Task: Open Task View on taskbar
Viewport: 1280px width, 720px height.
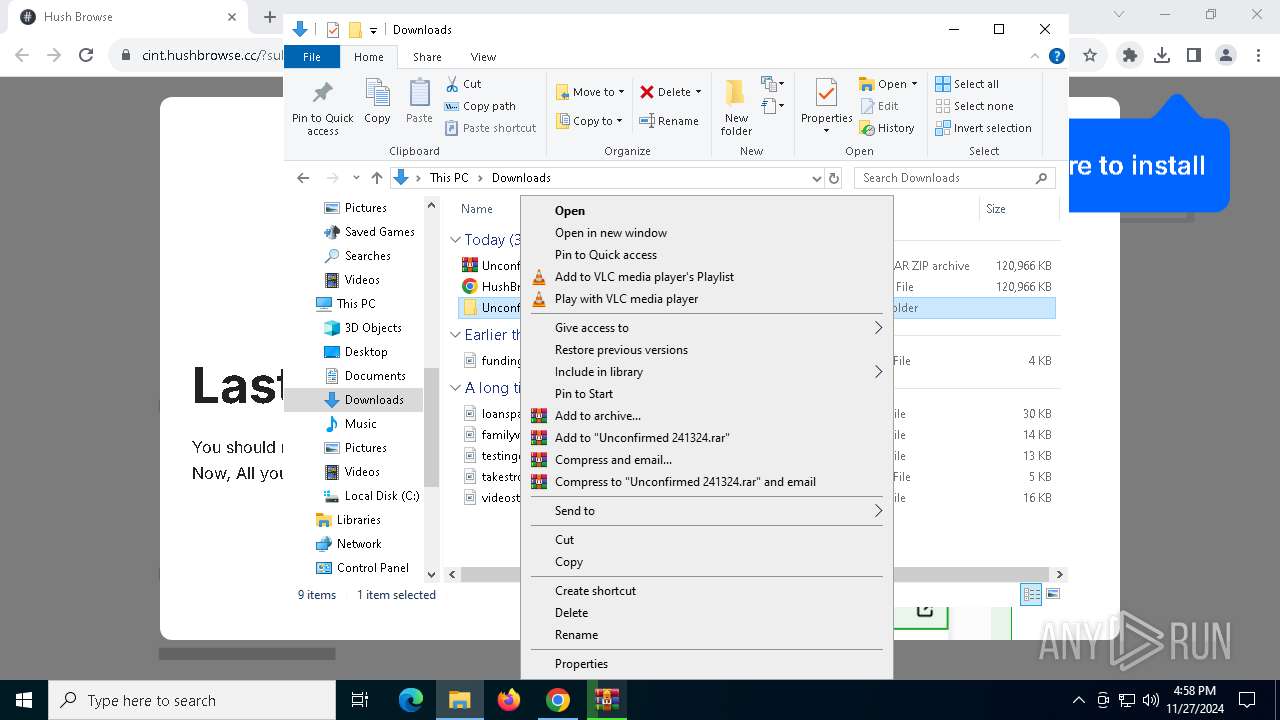Action: 360,700
